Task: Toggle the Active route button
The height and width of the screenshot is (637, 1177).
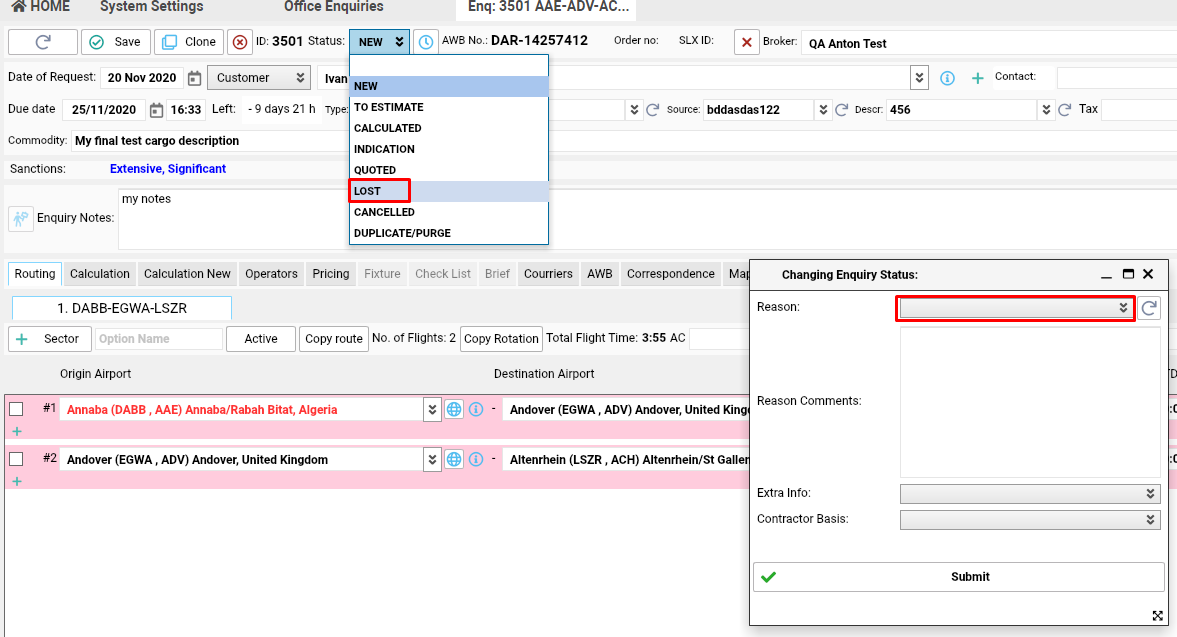Action: pyautogui.click(x=260, y=339)
